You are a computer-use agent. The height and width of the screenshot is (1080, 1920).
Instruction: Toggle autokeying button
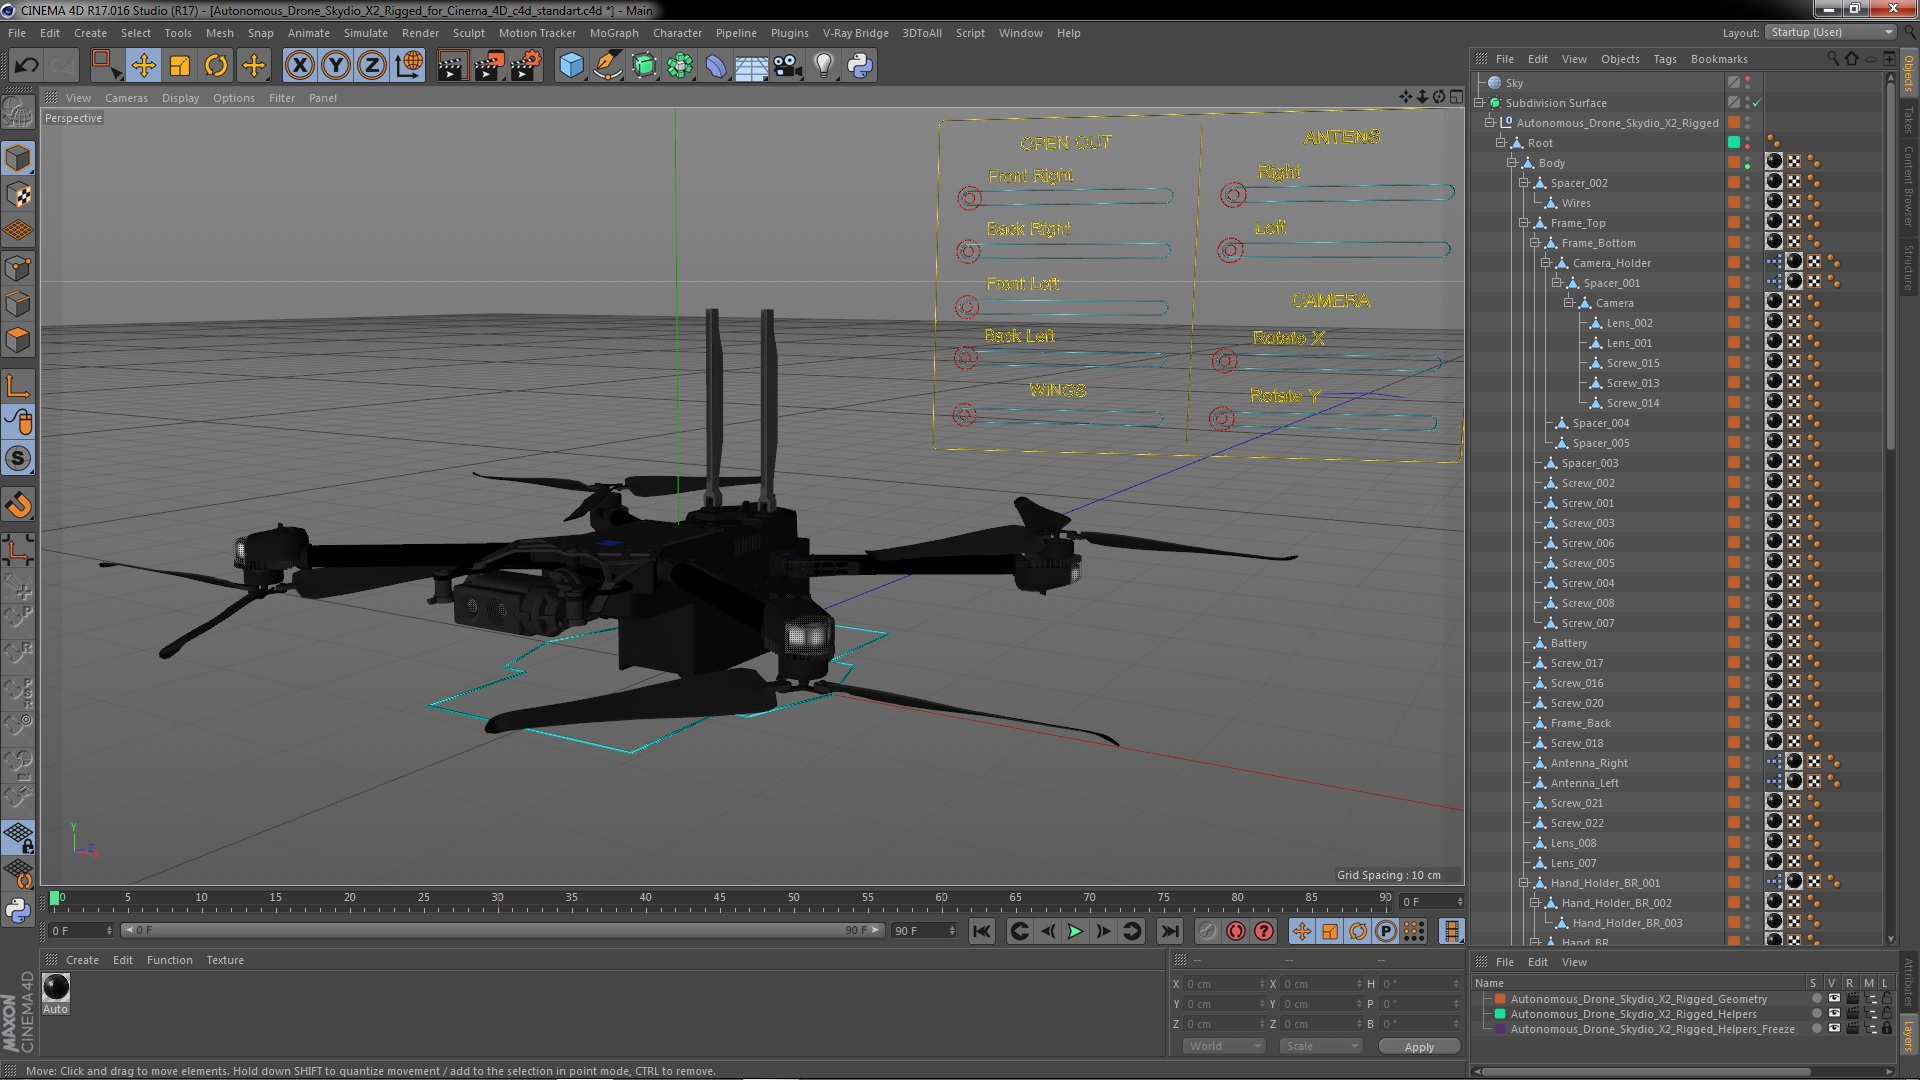(1236, 931)
